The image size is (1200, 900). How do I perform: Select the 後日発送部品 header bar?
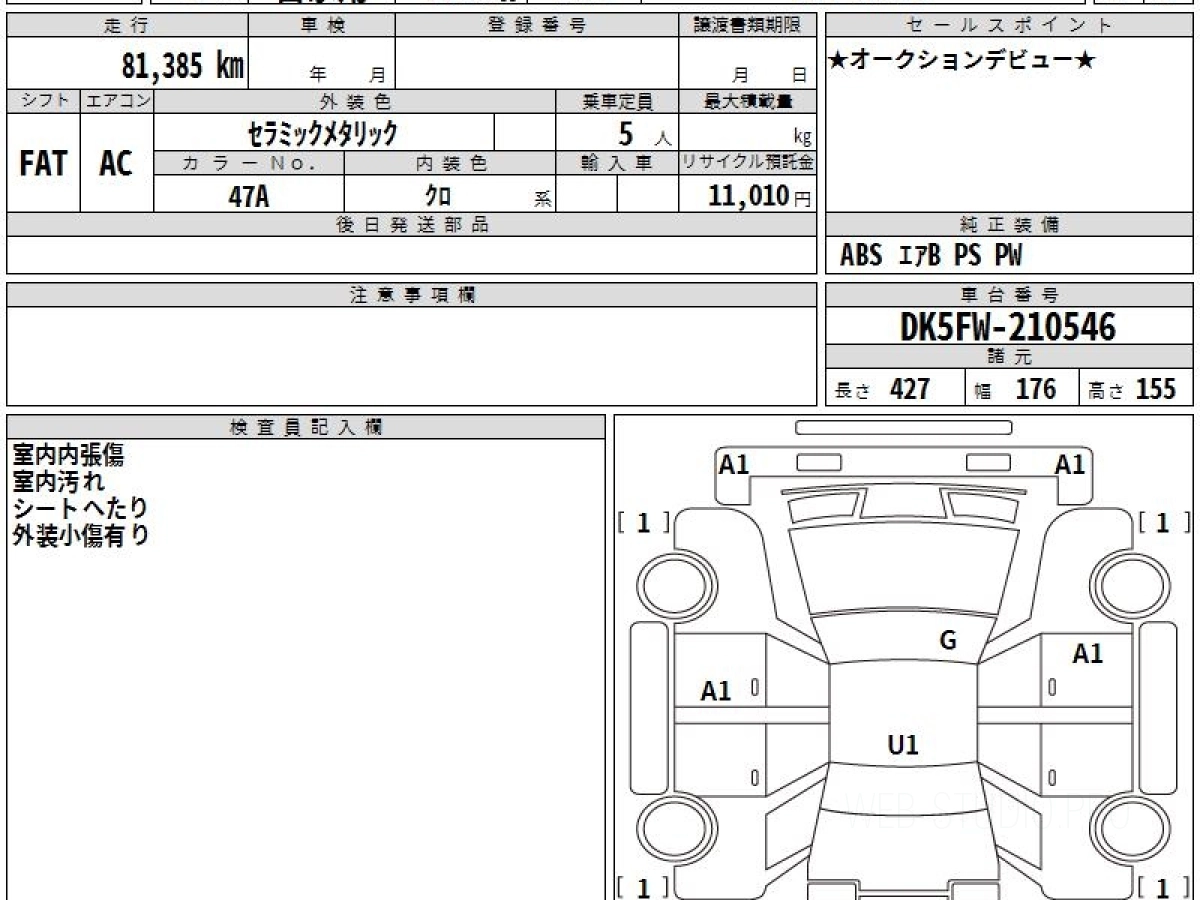click(x=412, y=225)
